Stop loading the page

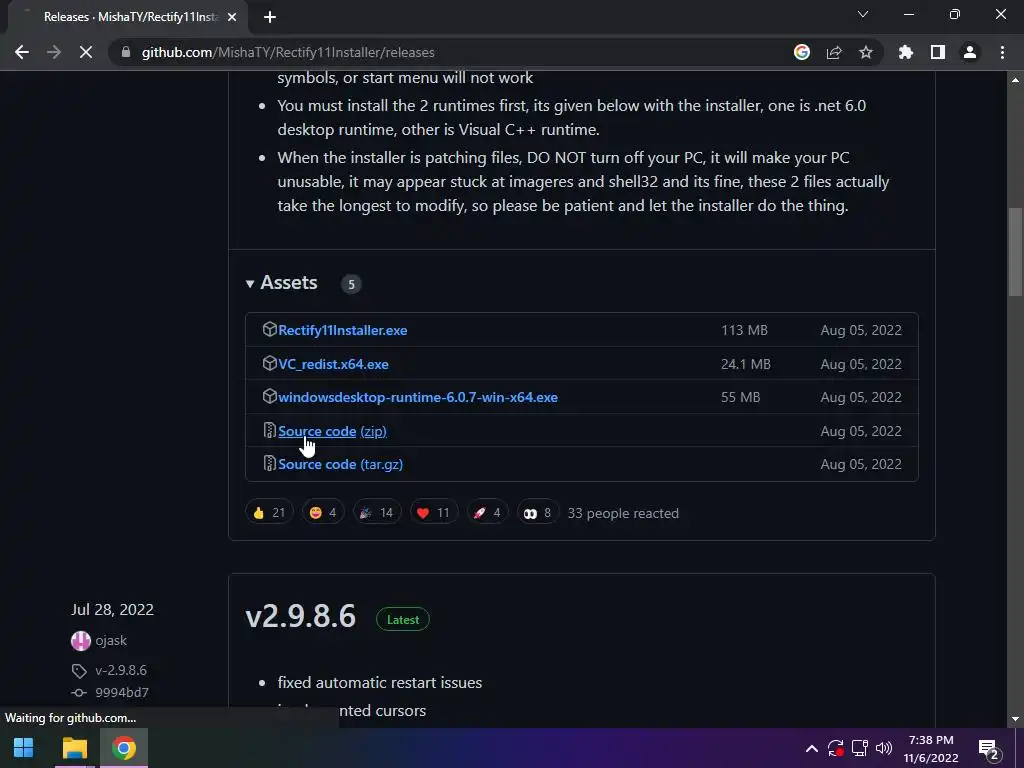click(86, 52)
